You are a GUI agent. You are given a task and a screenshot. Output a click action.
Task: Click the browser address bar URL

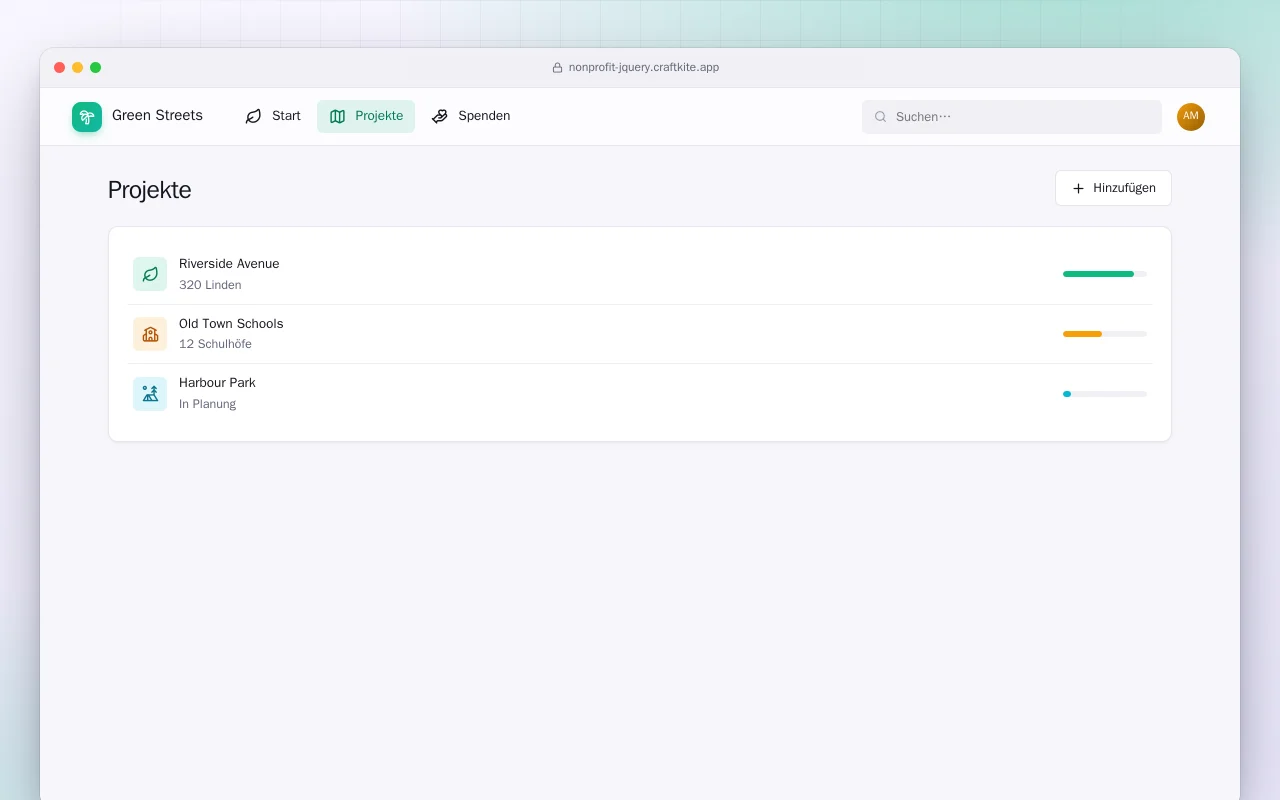coord(644,67)
